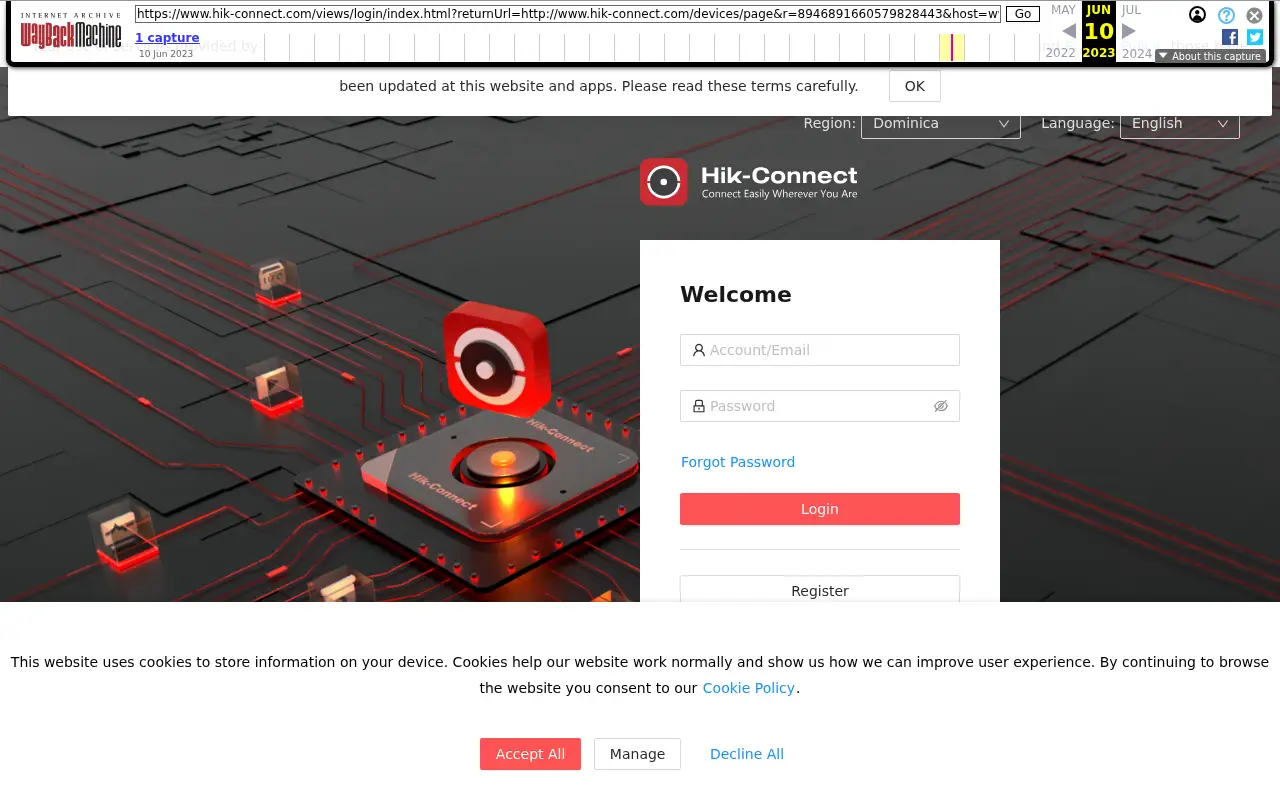The image size is (1280, 800).
Task: Select the 2024 year in timeline
Action: coord(1137,54)
